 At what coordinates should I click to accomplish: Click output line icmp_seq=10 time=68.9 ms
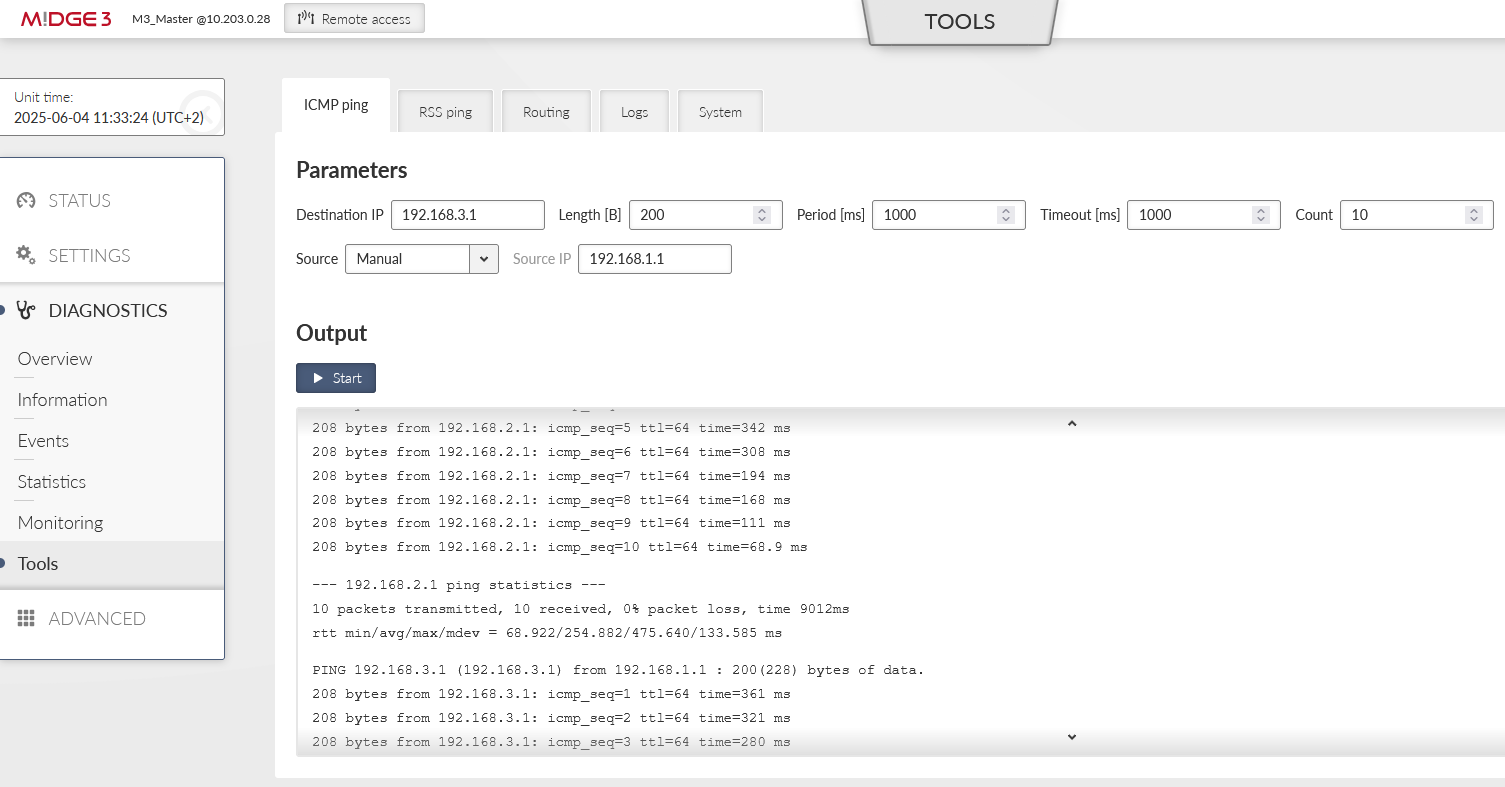click(x=559, y=547)
